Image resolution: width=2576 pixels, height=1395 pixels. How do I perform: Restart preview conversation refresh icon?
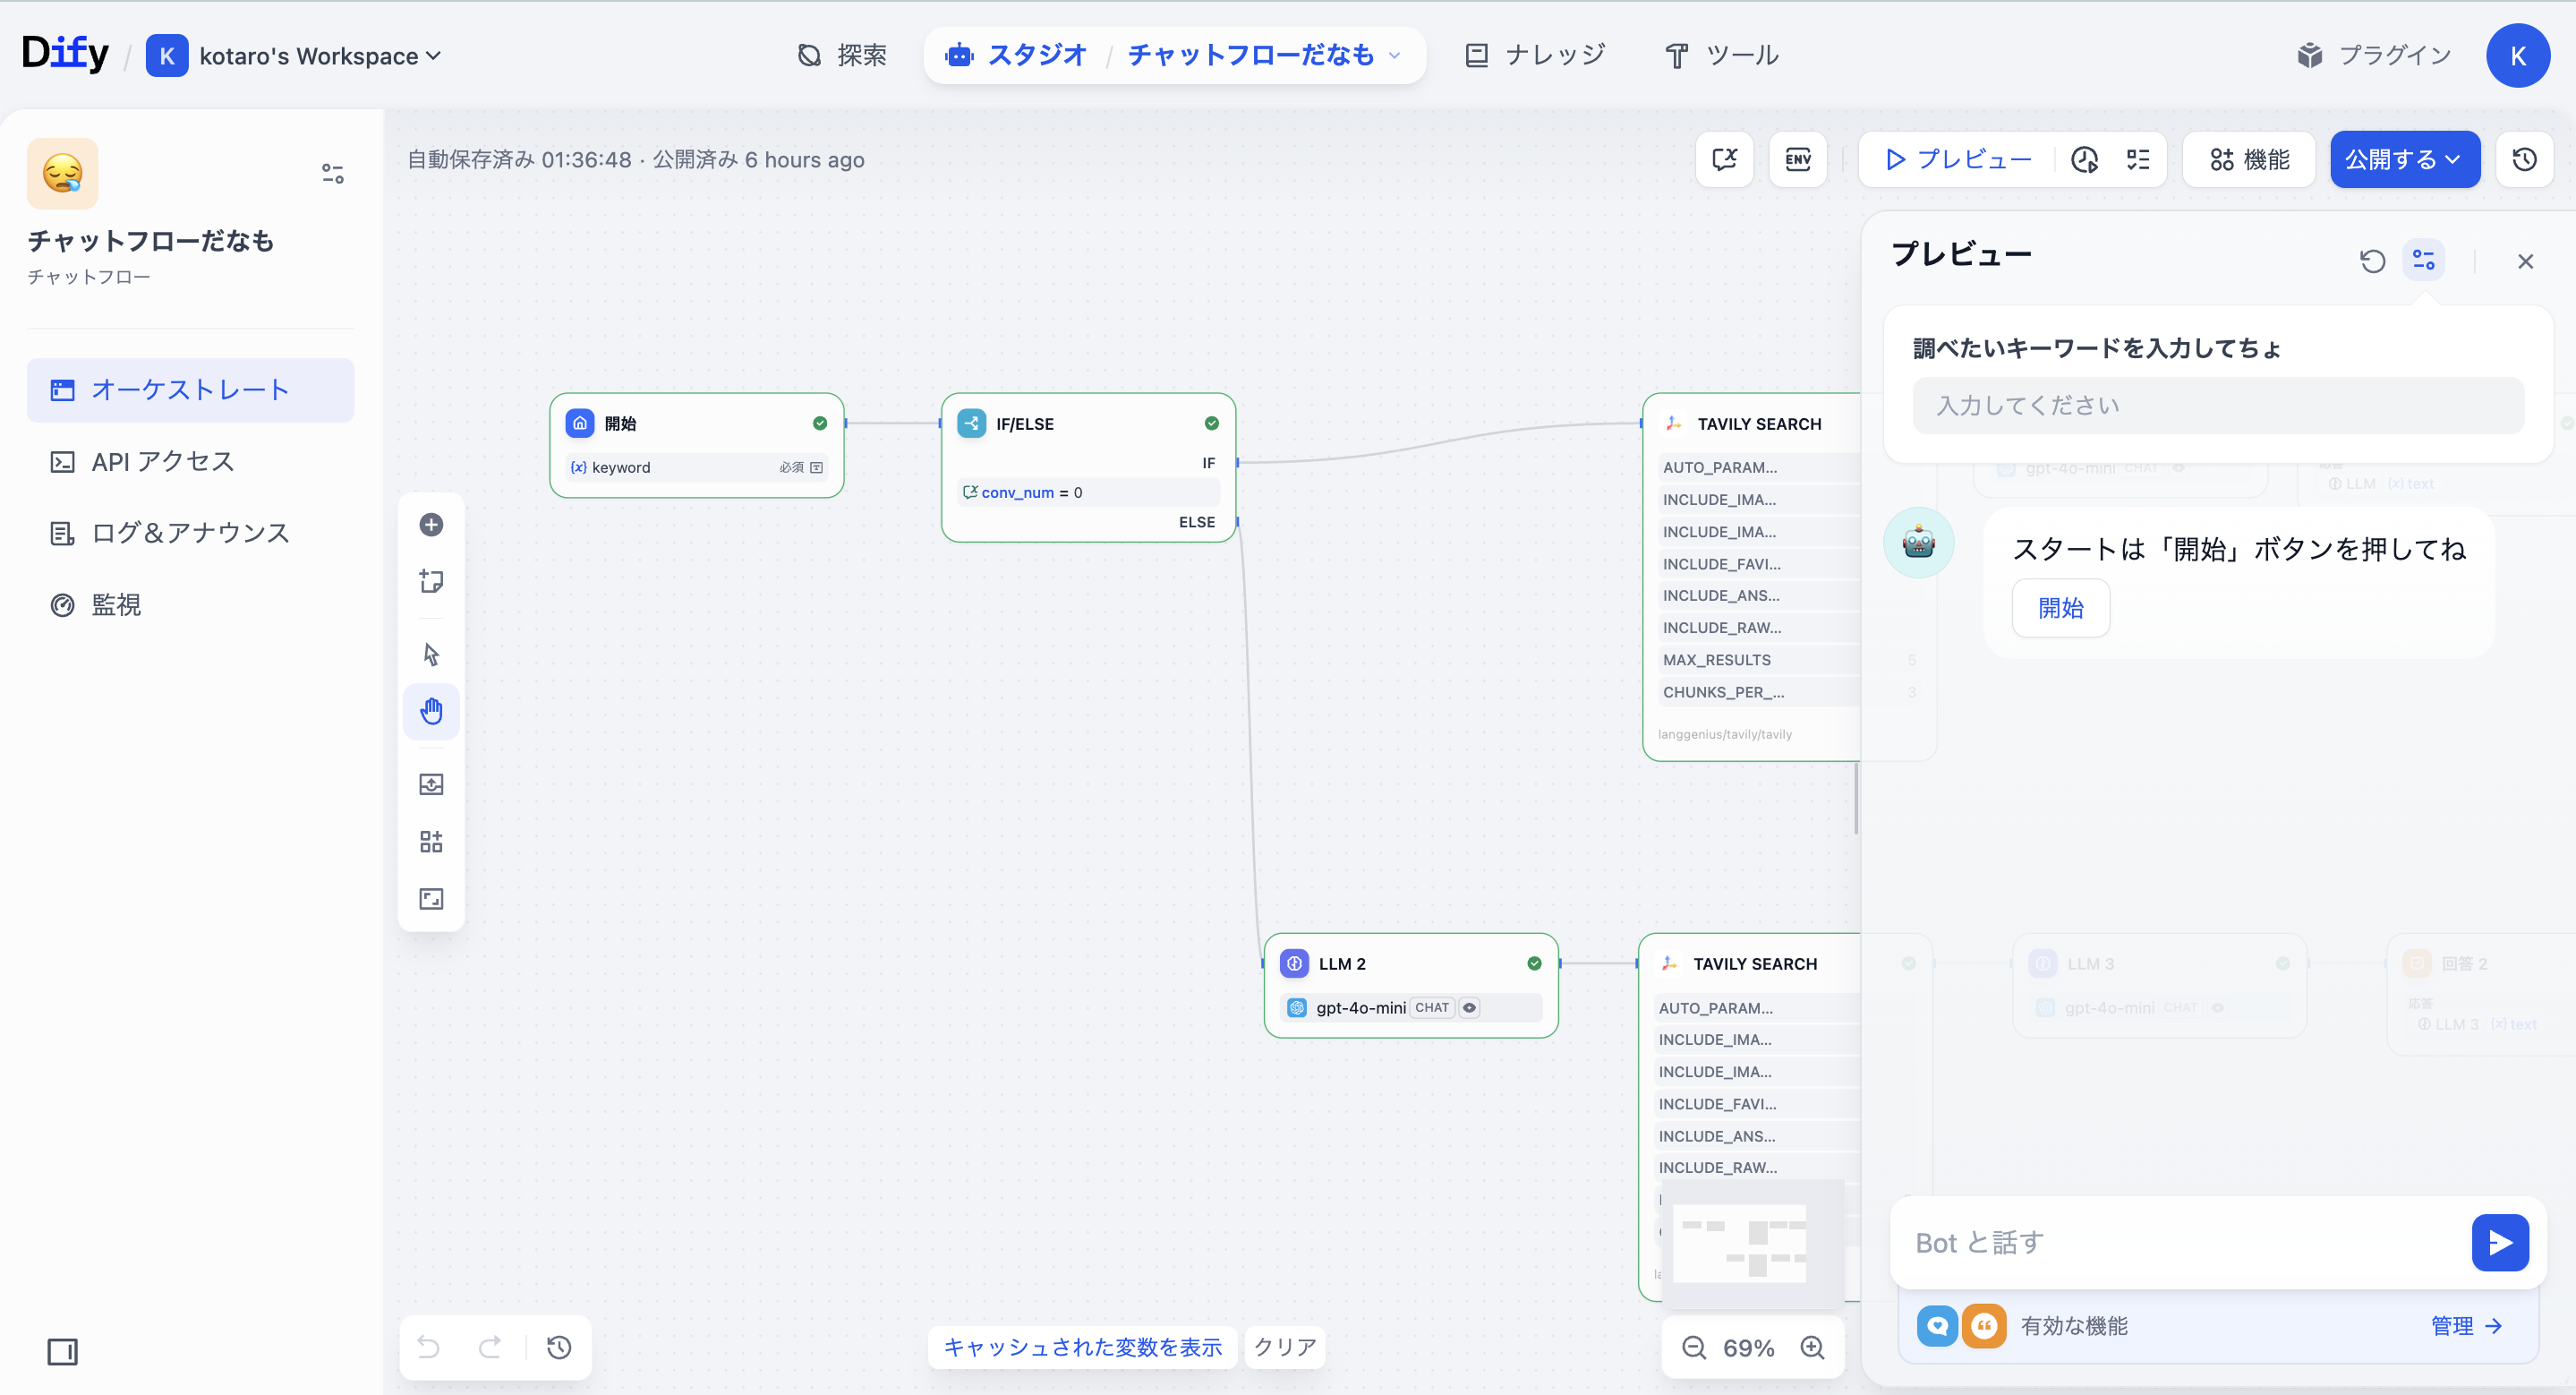click(2372, 261)
